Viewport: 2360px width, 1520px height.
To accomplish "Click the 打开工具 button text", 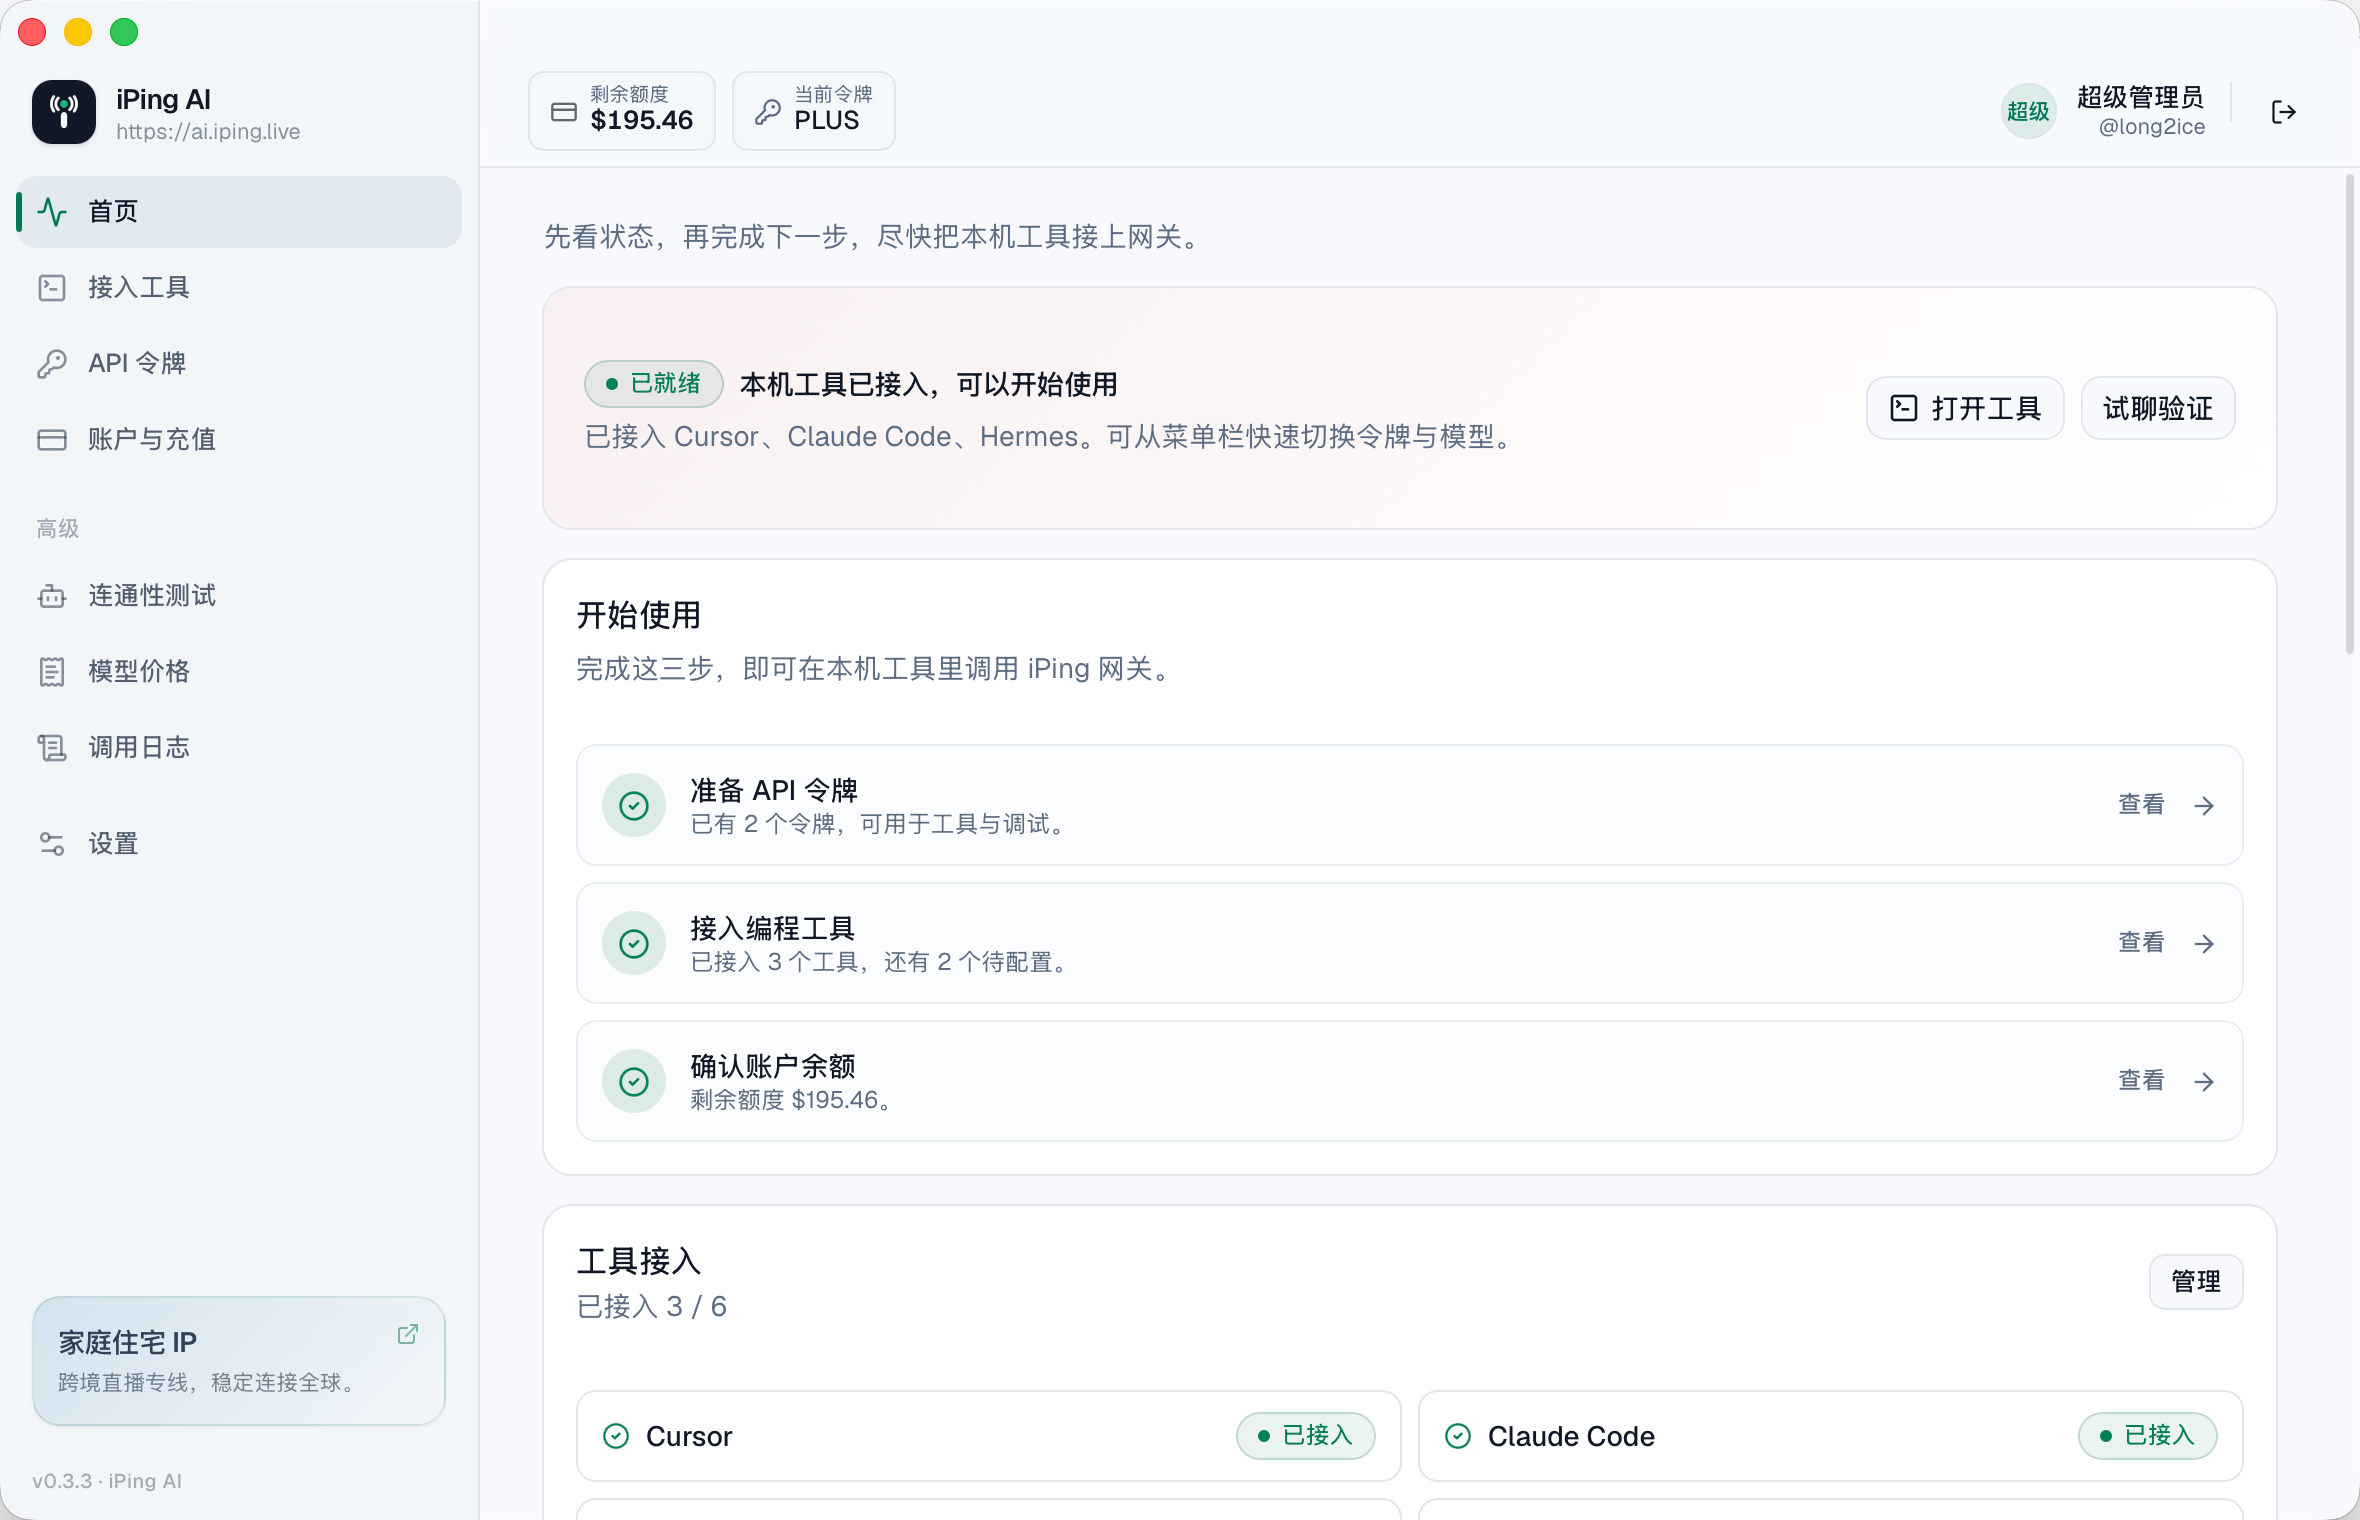I will pos(1986,408).
